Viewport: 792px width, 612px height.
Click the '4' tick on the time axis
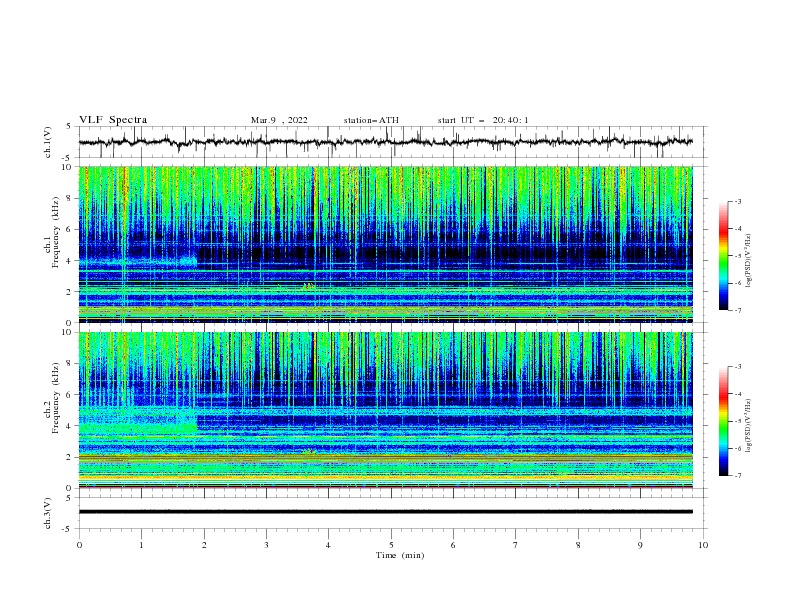click(329, 545)
